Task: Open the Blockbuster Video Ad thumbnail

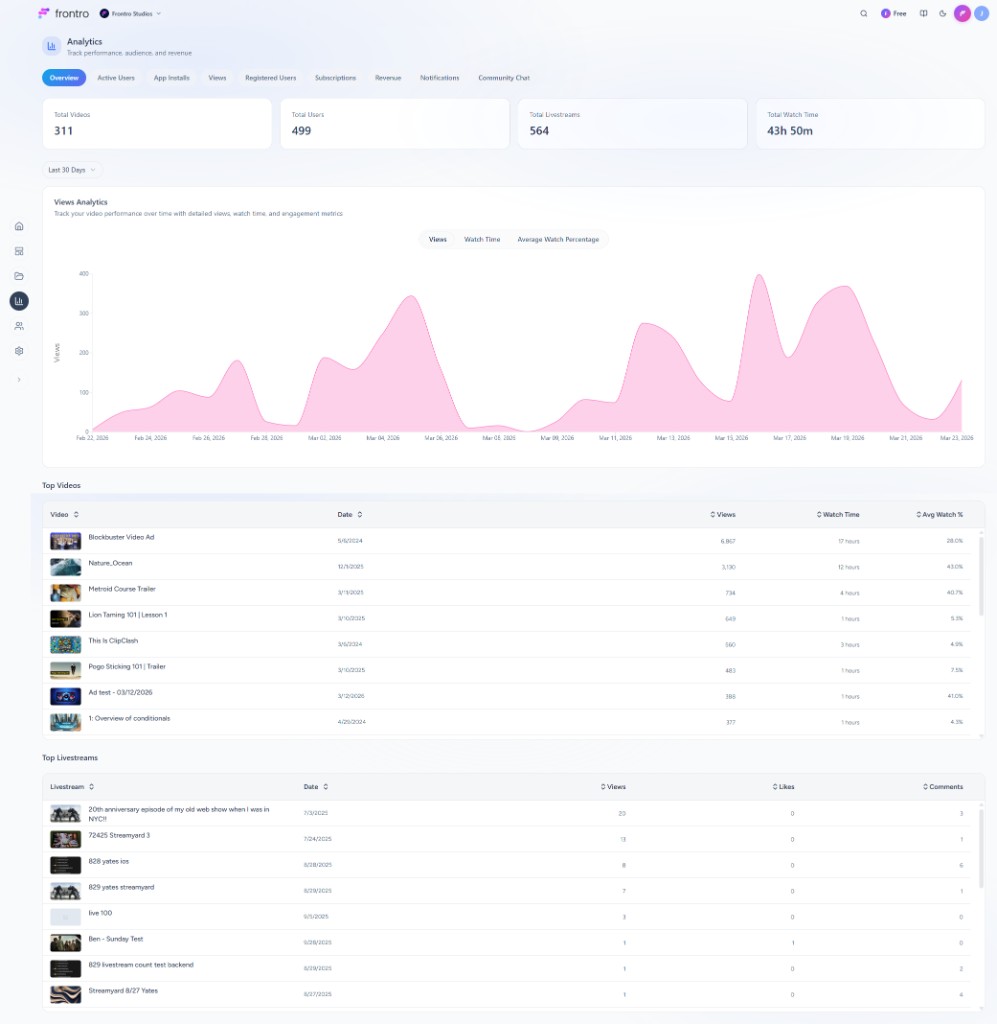Action: pos(66,541)
